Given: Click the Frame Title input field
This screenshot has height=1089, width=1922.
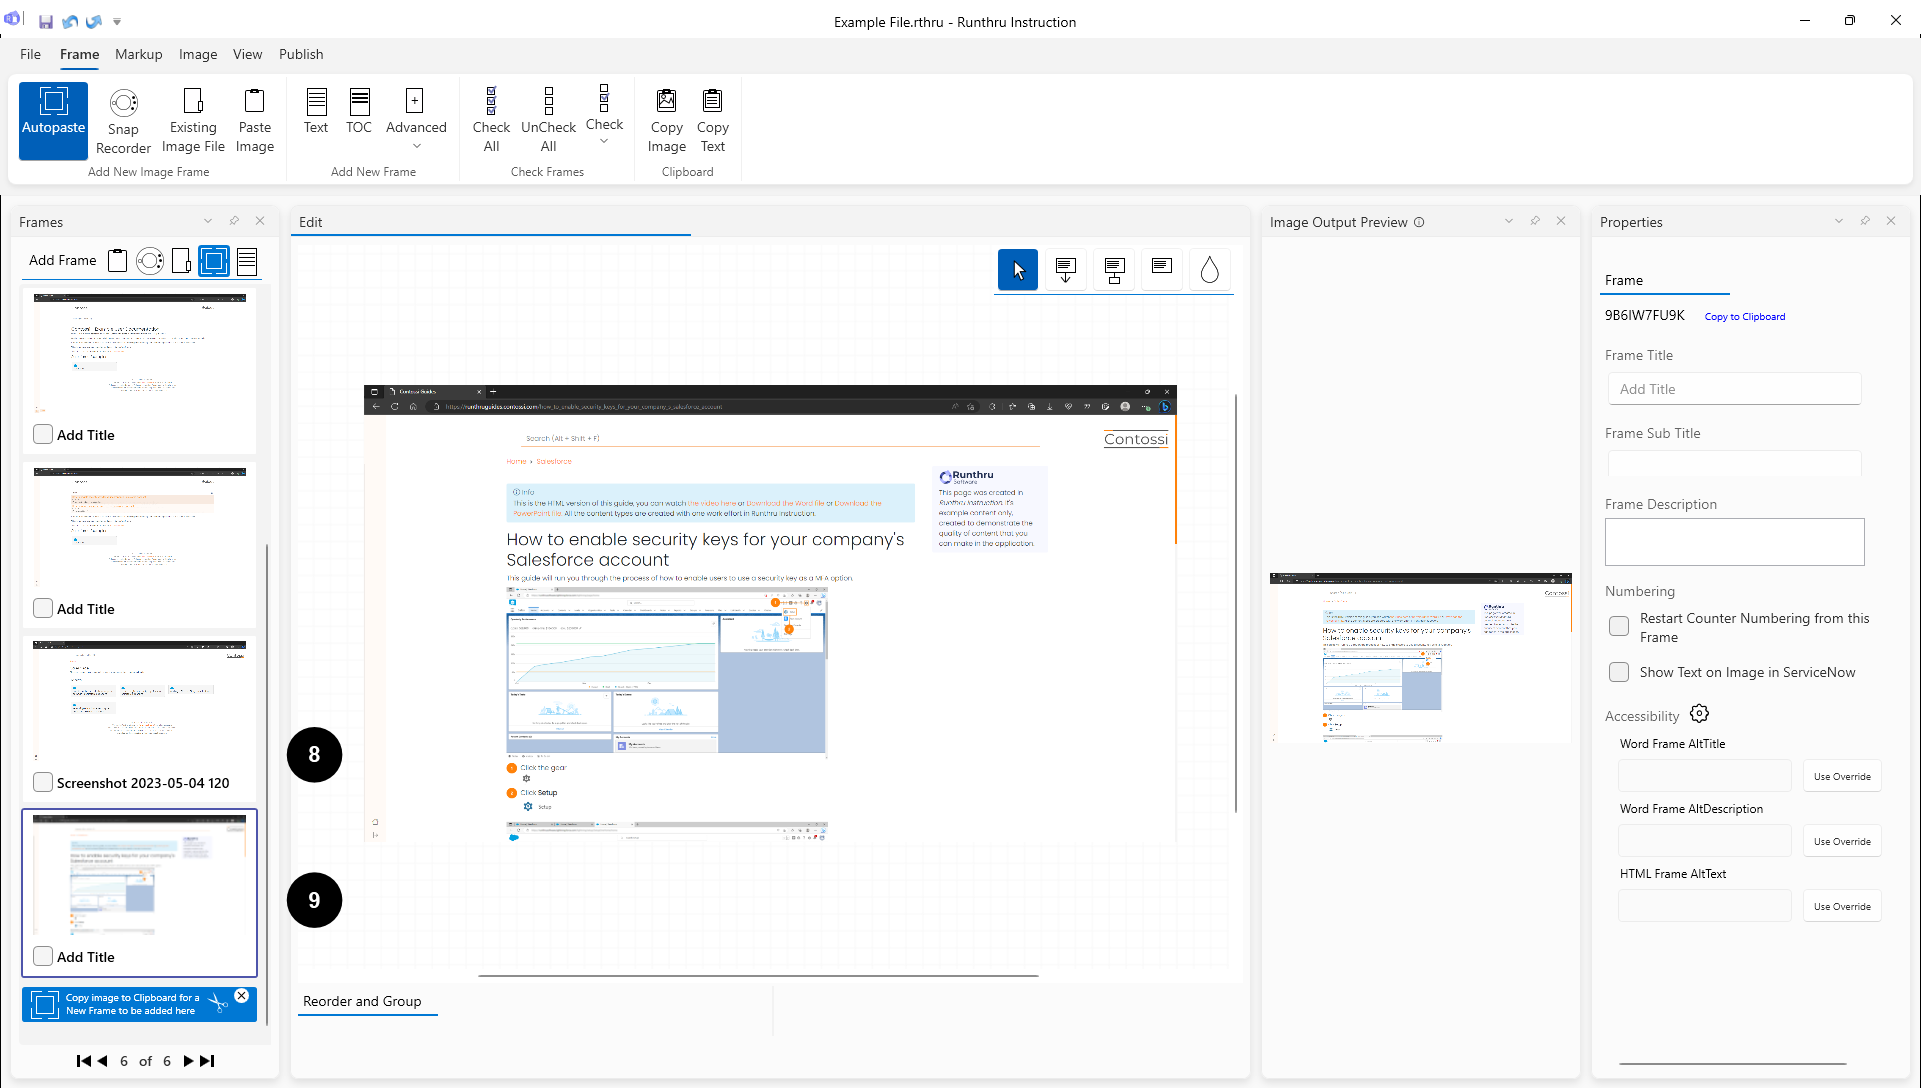Looking at the screenshot, I should click(x=1734, y=389).
